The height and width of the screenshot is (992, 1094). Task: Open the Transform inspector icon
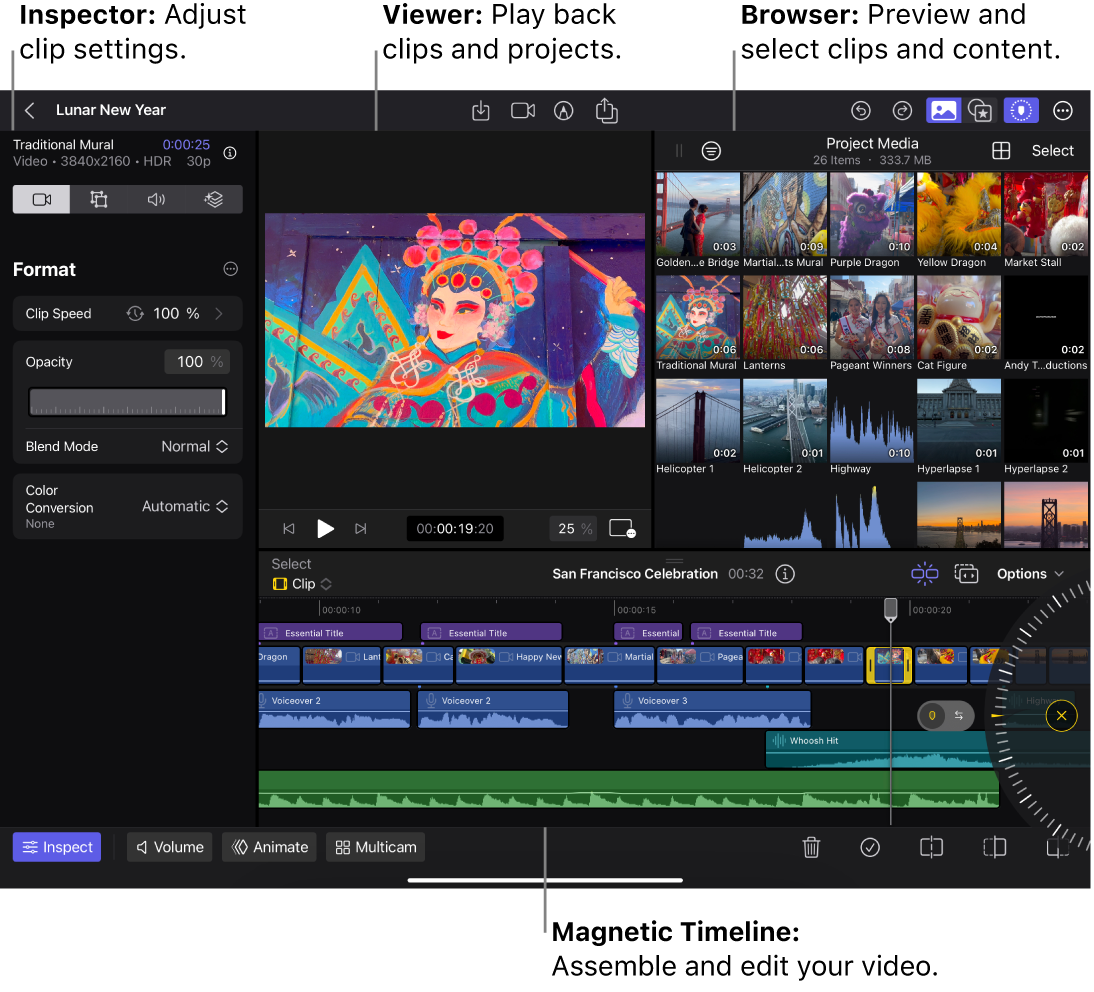pyautogui.click(x=98, y=199)
